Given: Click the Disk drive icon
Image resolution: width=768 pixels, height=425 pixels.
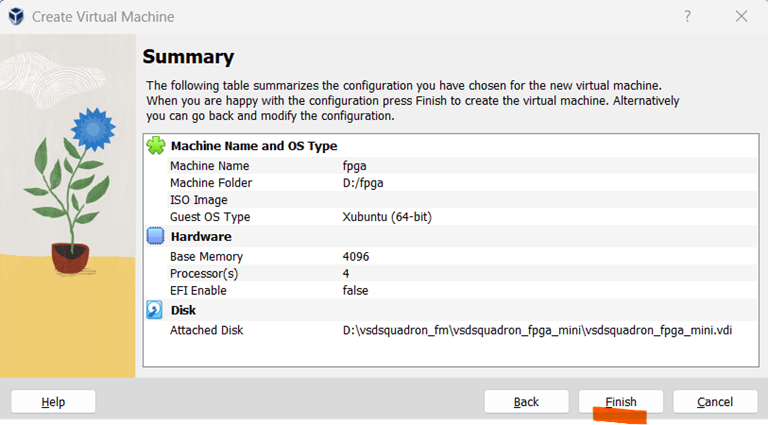Looking at the screenshot, I should 155,310.
